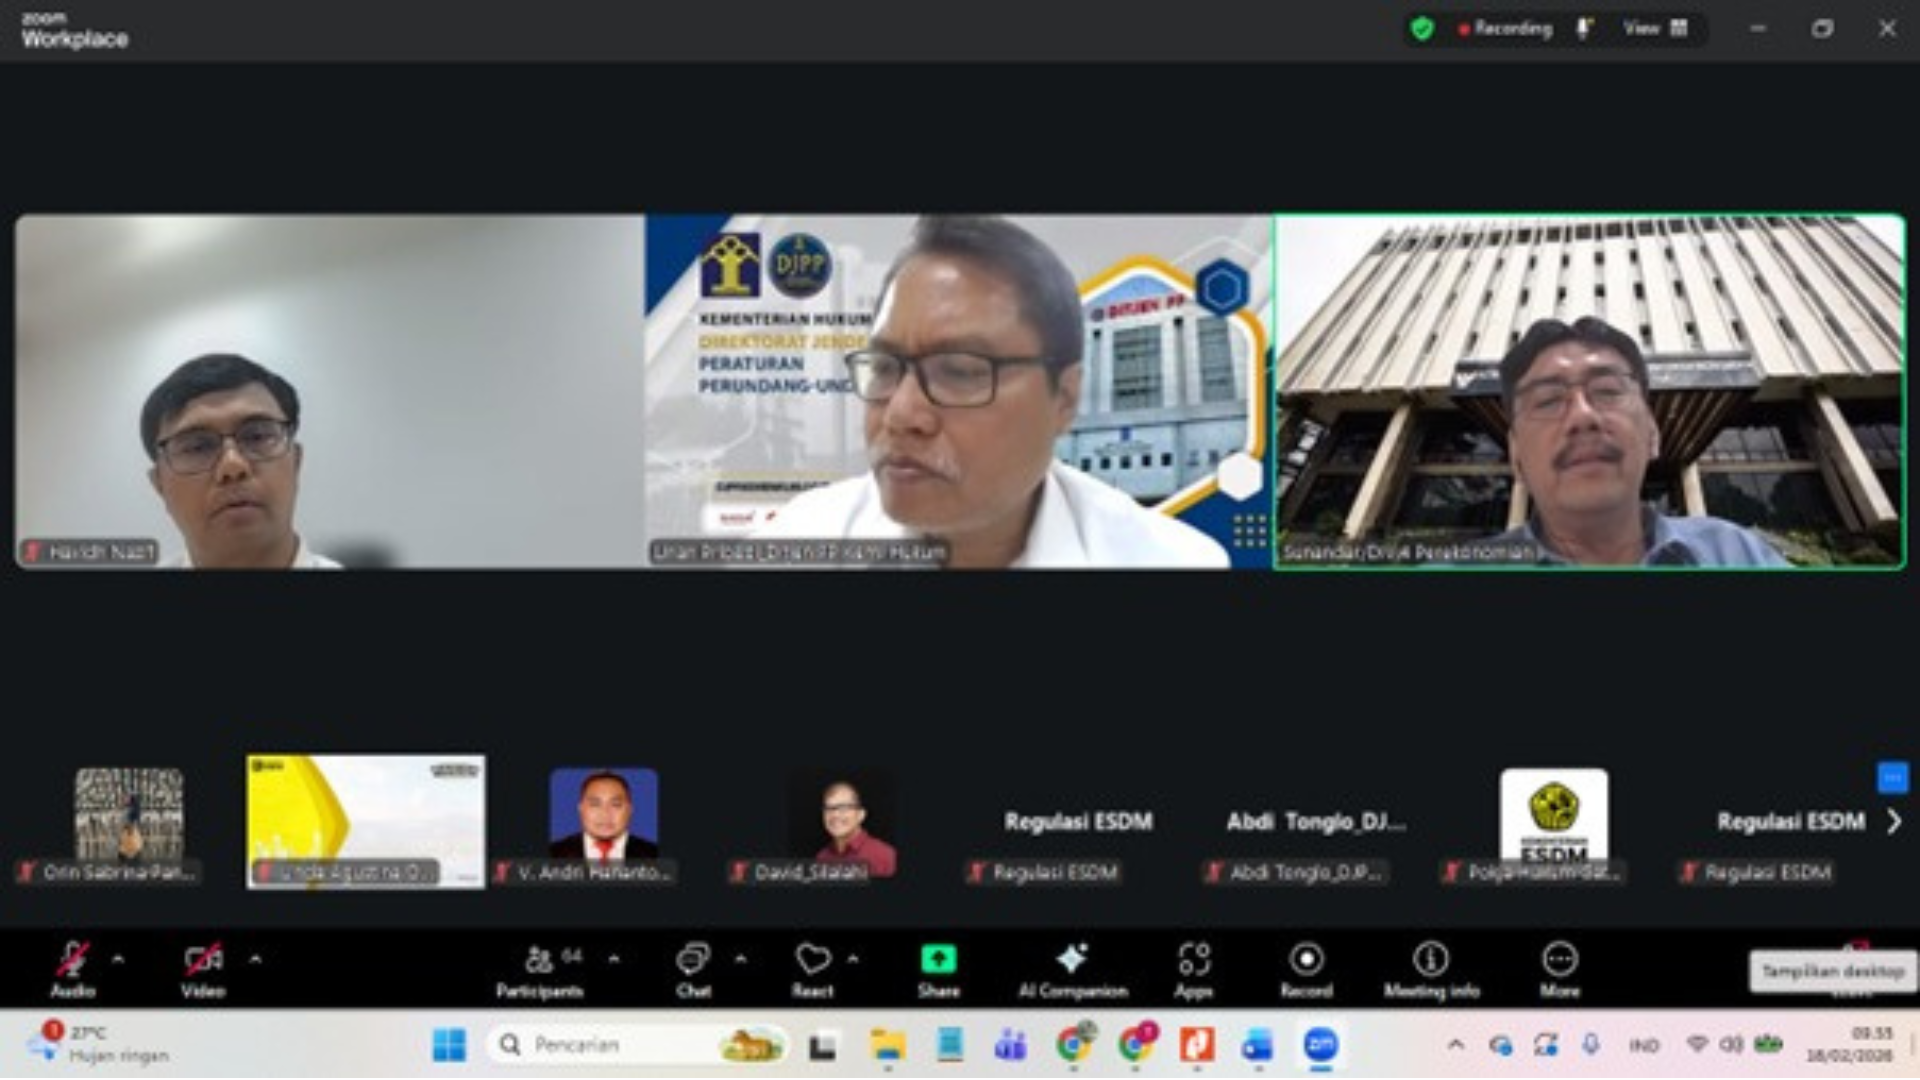This screenshot has width=1920, height=1080.
Task: Start screen Share with green icon
Action: 938,959
